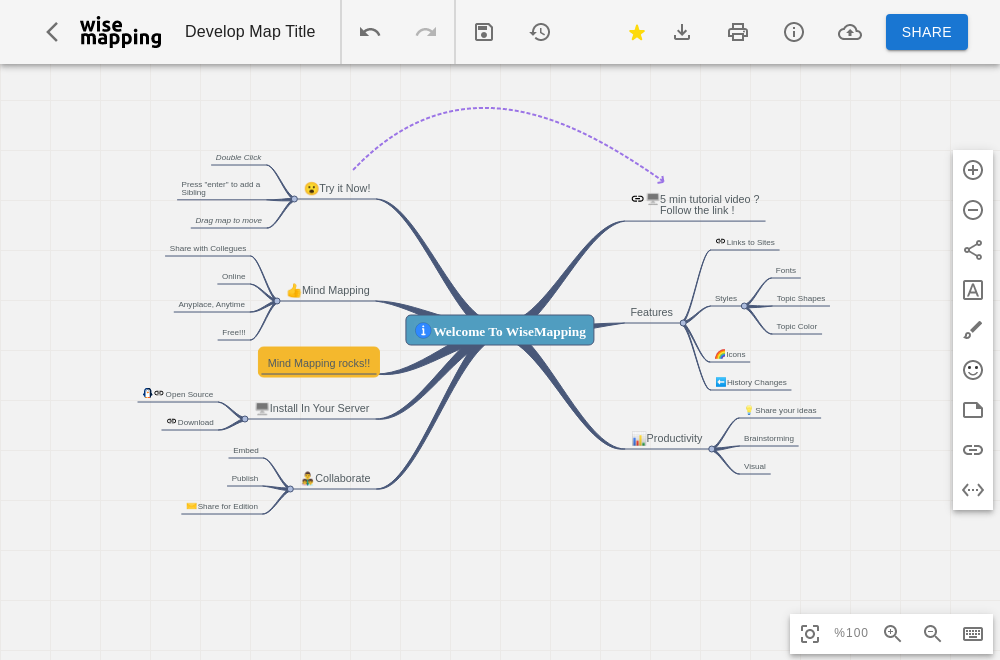Select the Embed subtopic
The width and height of the screenshot is (1000, 660).
[x=246, y=451]
